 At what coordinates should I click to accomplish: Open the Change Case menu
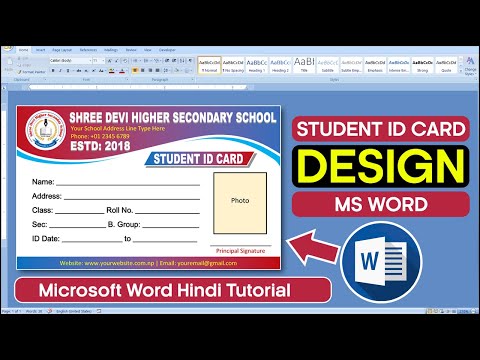[x=102, y=71]
